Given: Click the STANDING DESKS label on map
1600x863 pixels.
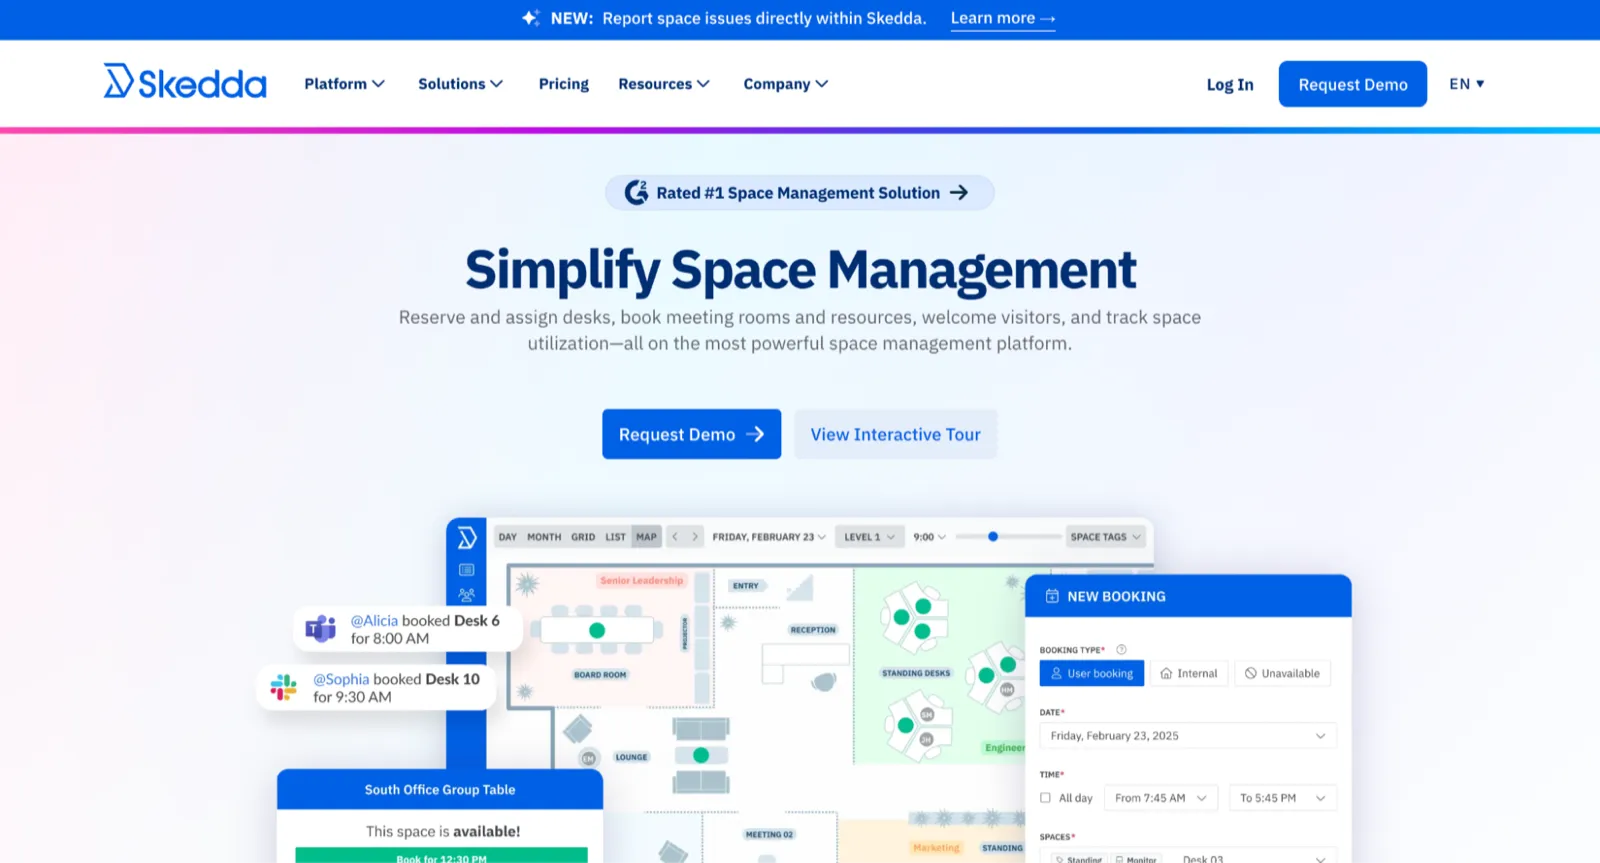Looking at the screenshot, I should [x=916, y=673].
